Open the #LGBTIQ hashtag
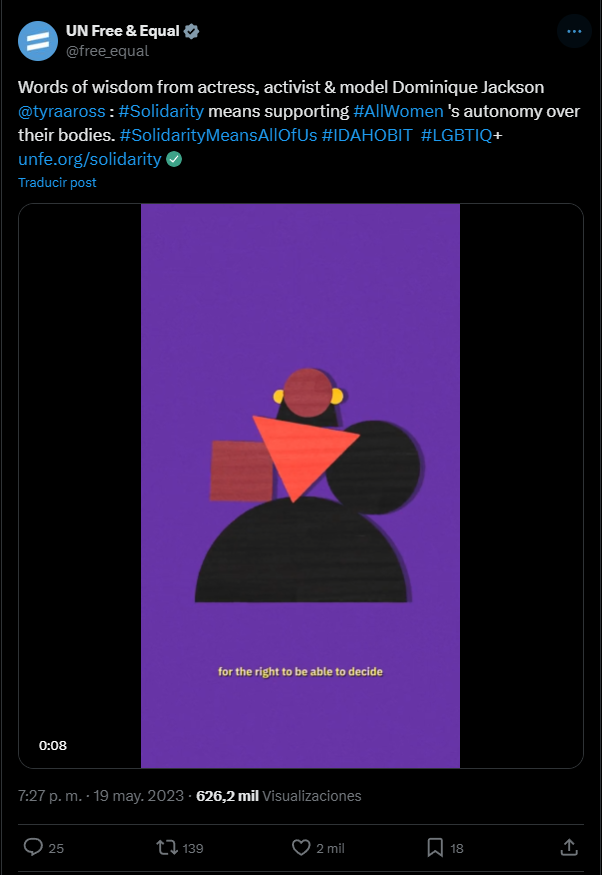The width and height of the screenshot is (602, 875). click(456, 135)
